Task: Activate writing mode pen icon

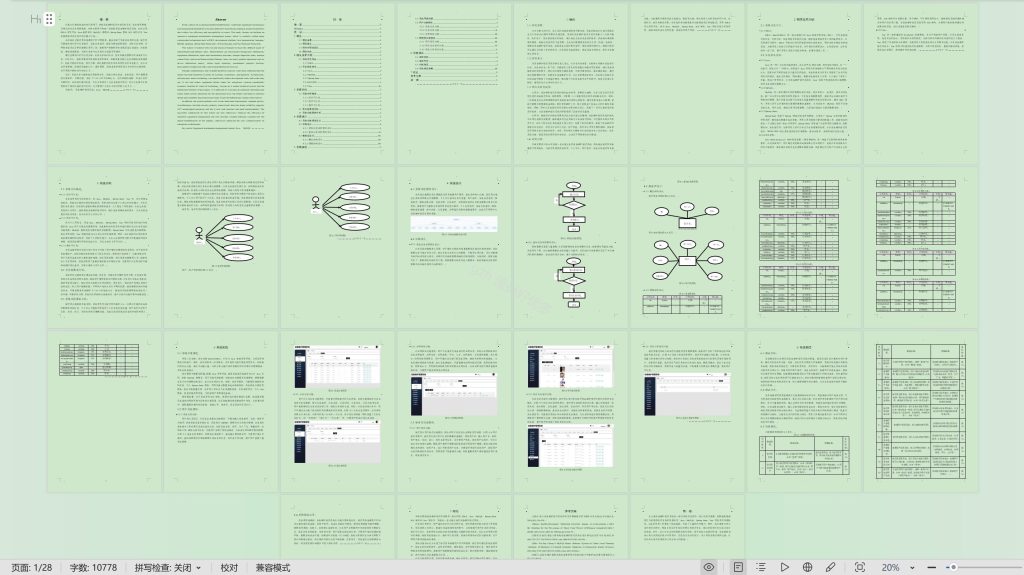Action: 831,567
